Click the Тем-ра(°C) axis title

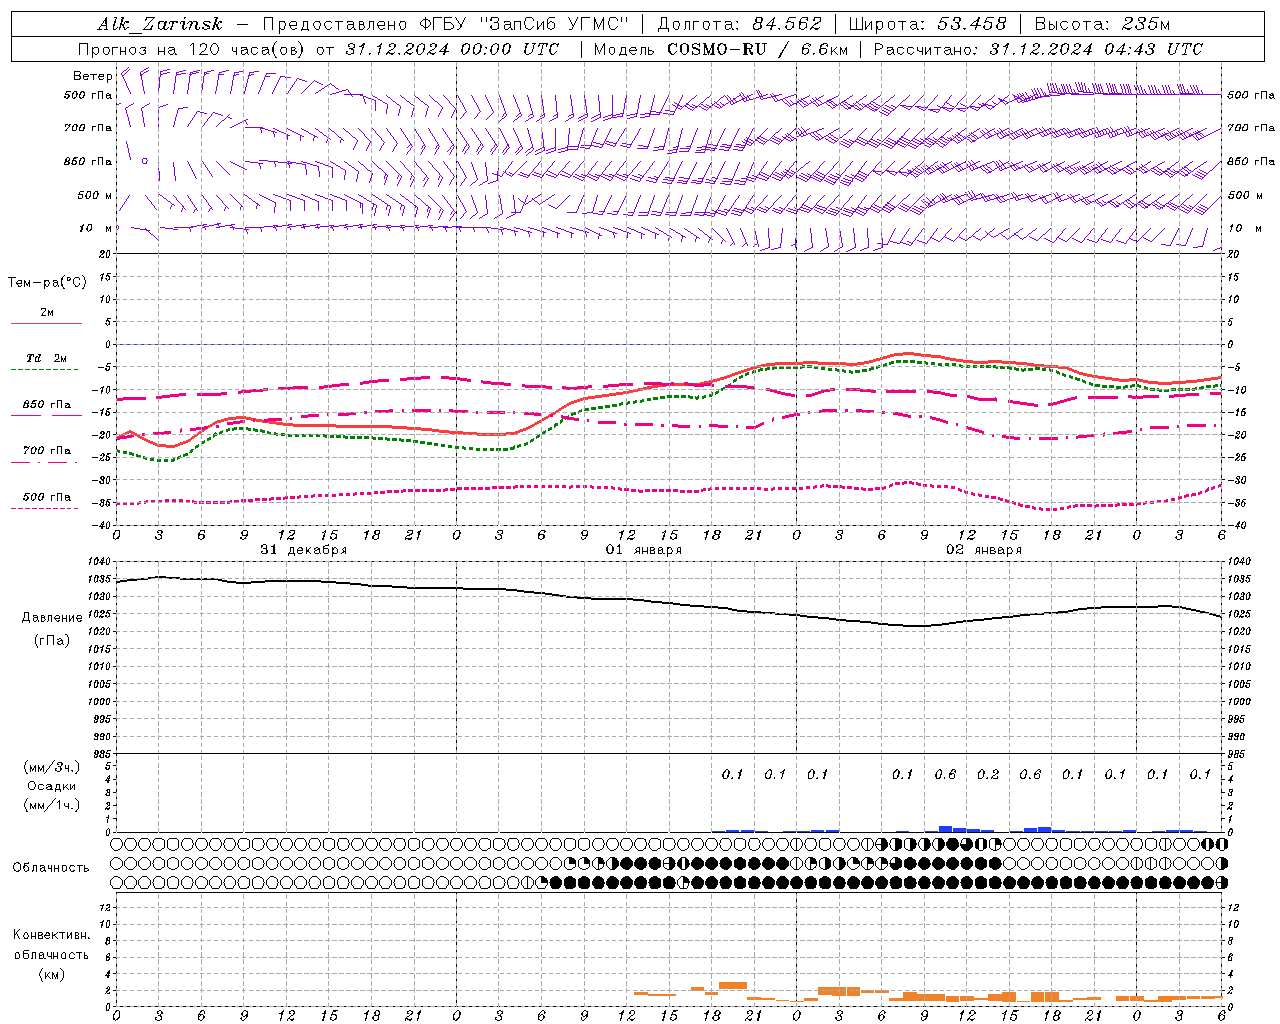47,283
